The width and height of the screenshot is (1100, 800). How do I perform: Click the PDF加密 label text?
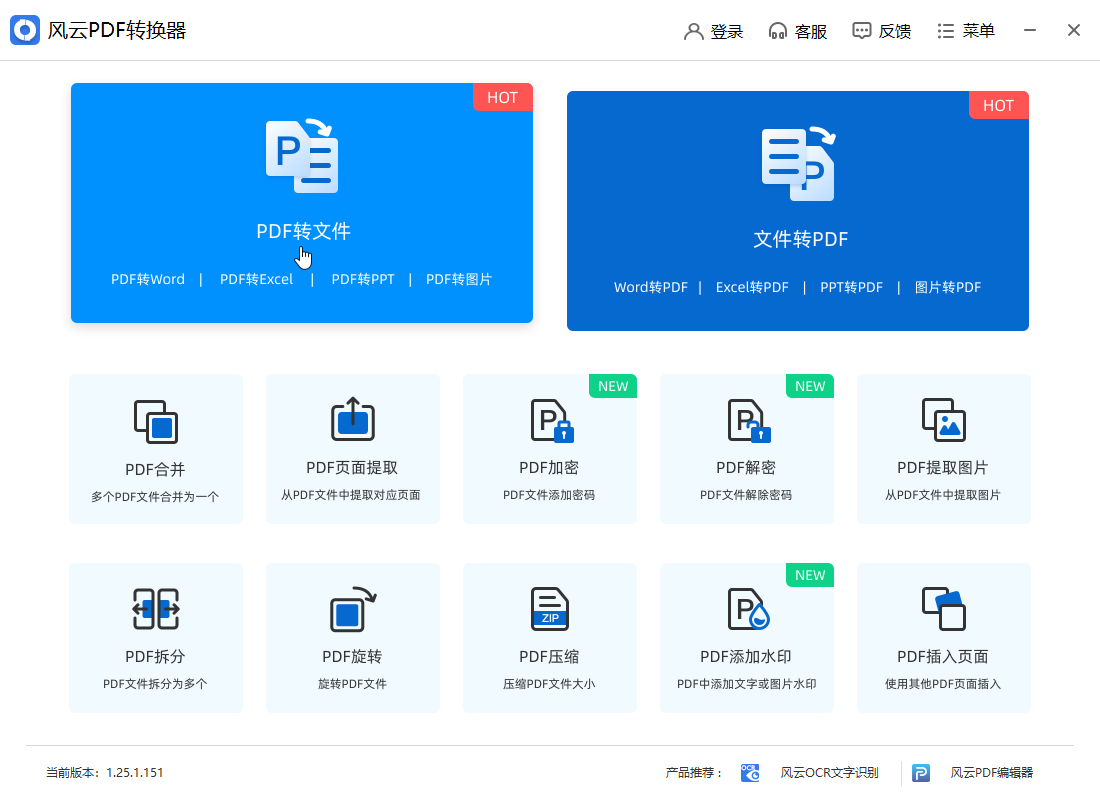(549, 467)
